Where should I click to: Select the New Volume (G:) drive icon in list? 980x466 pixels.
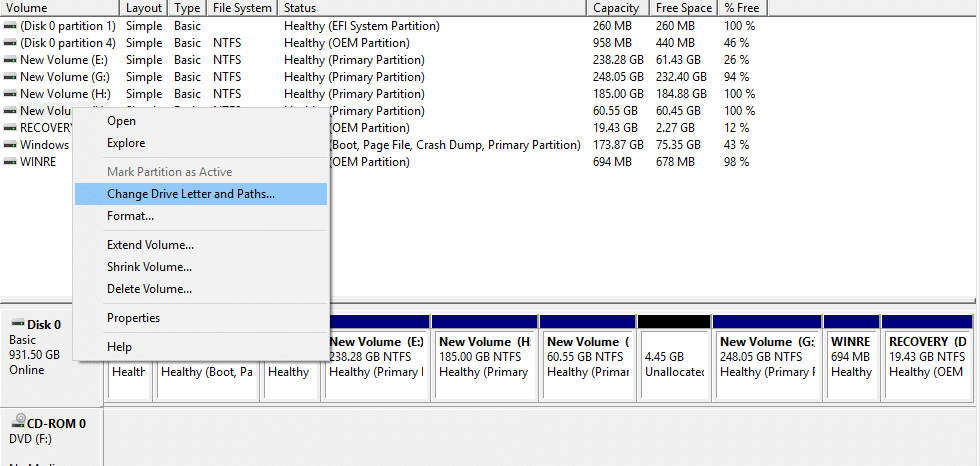[x=10, y=77]
